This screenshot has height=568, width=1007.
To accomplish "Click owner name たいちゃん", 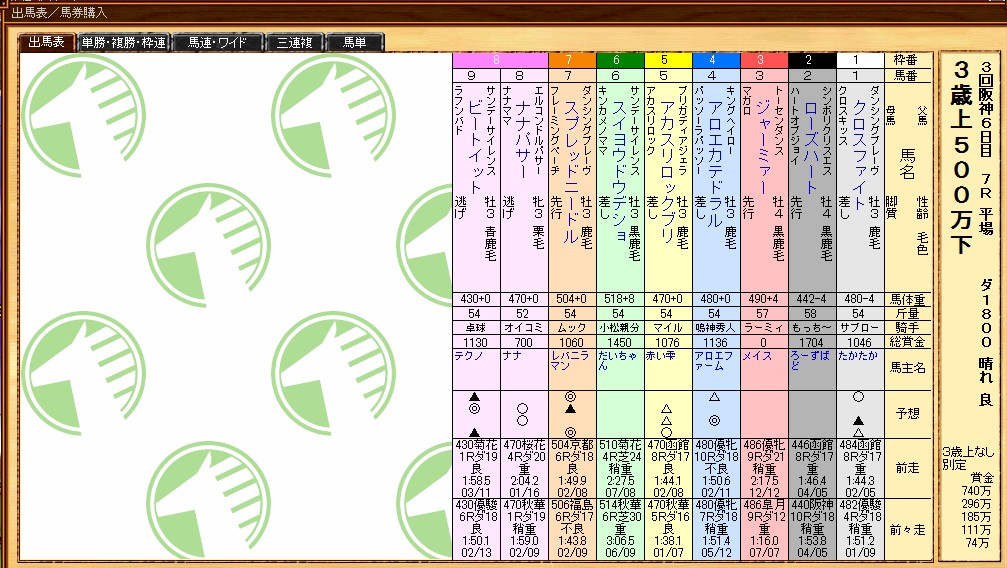I will pyautogui.click(x=617, y=360).
